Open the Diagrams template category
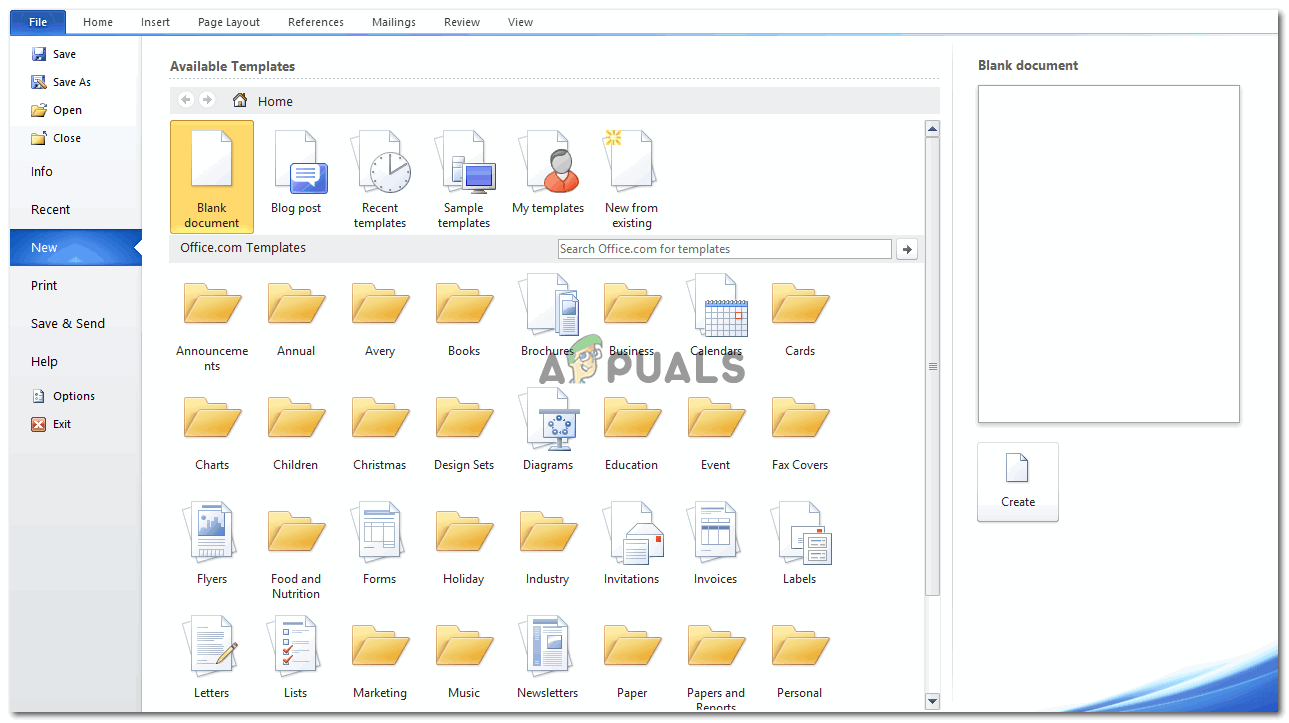The width and height of the screenshot is (1289, 723). [548, 430]
